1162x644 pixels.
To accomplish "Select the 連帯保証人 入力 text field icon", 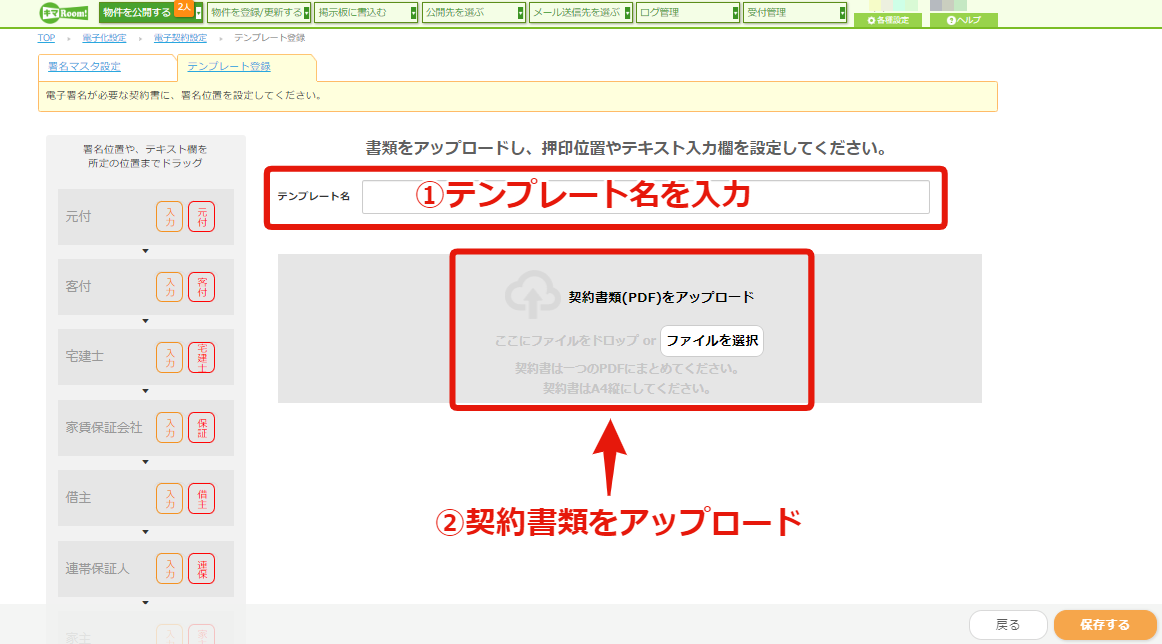I will 170,568.
